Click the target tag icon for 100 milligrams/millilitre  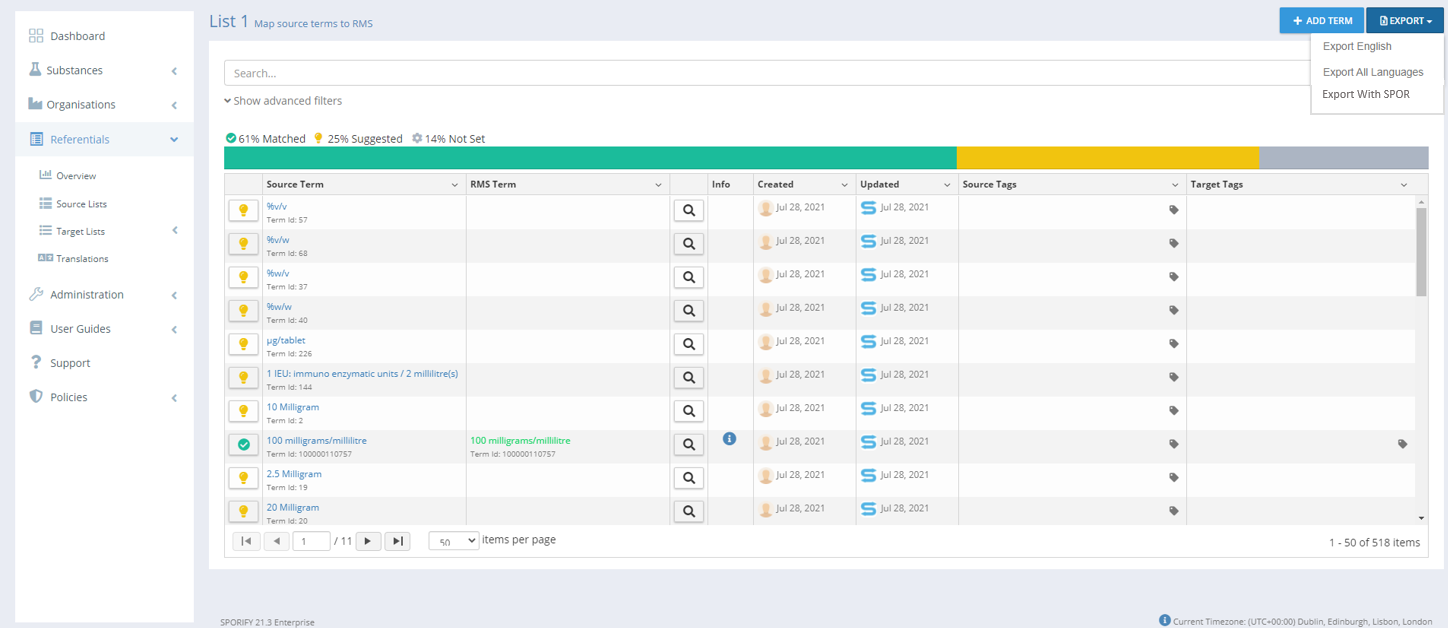1402,444
